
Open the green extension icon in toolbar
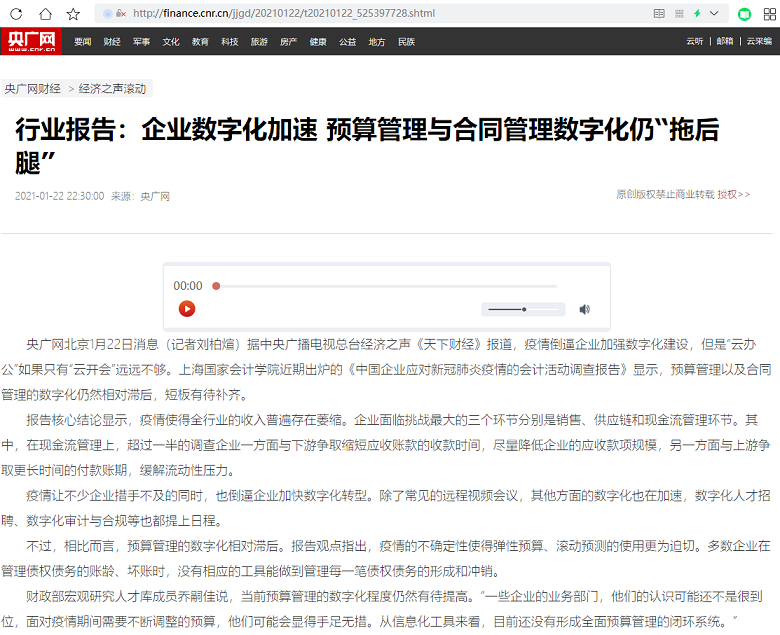[743, 14]
